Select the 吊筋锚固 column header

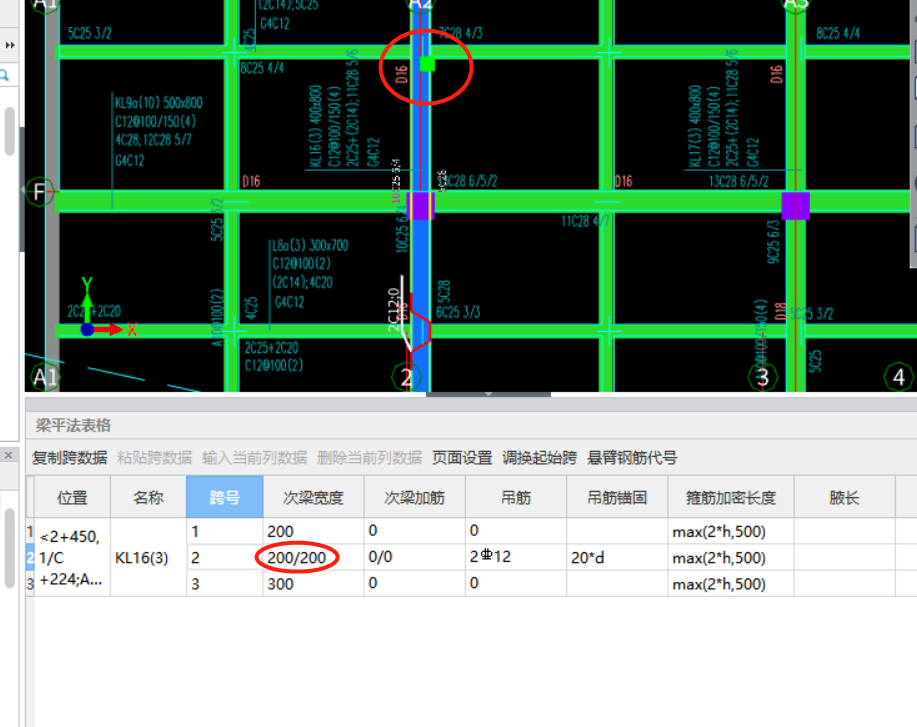tap(617, 497)
